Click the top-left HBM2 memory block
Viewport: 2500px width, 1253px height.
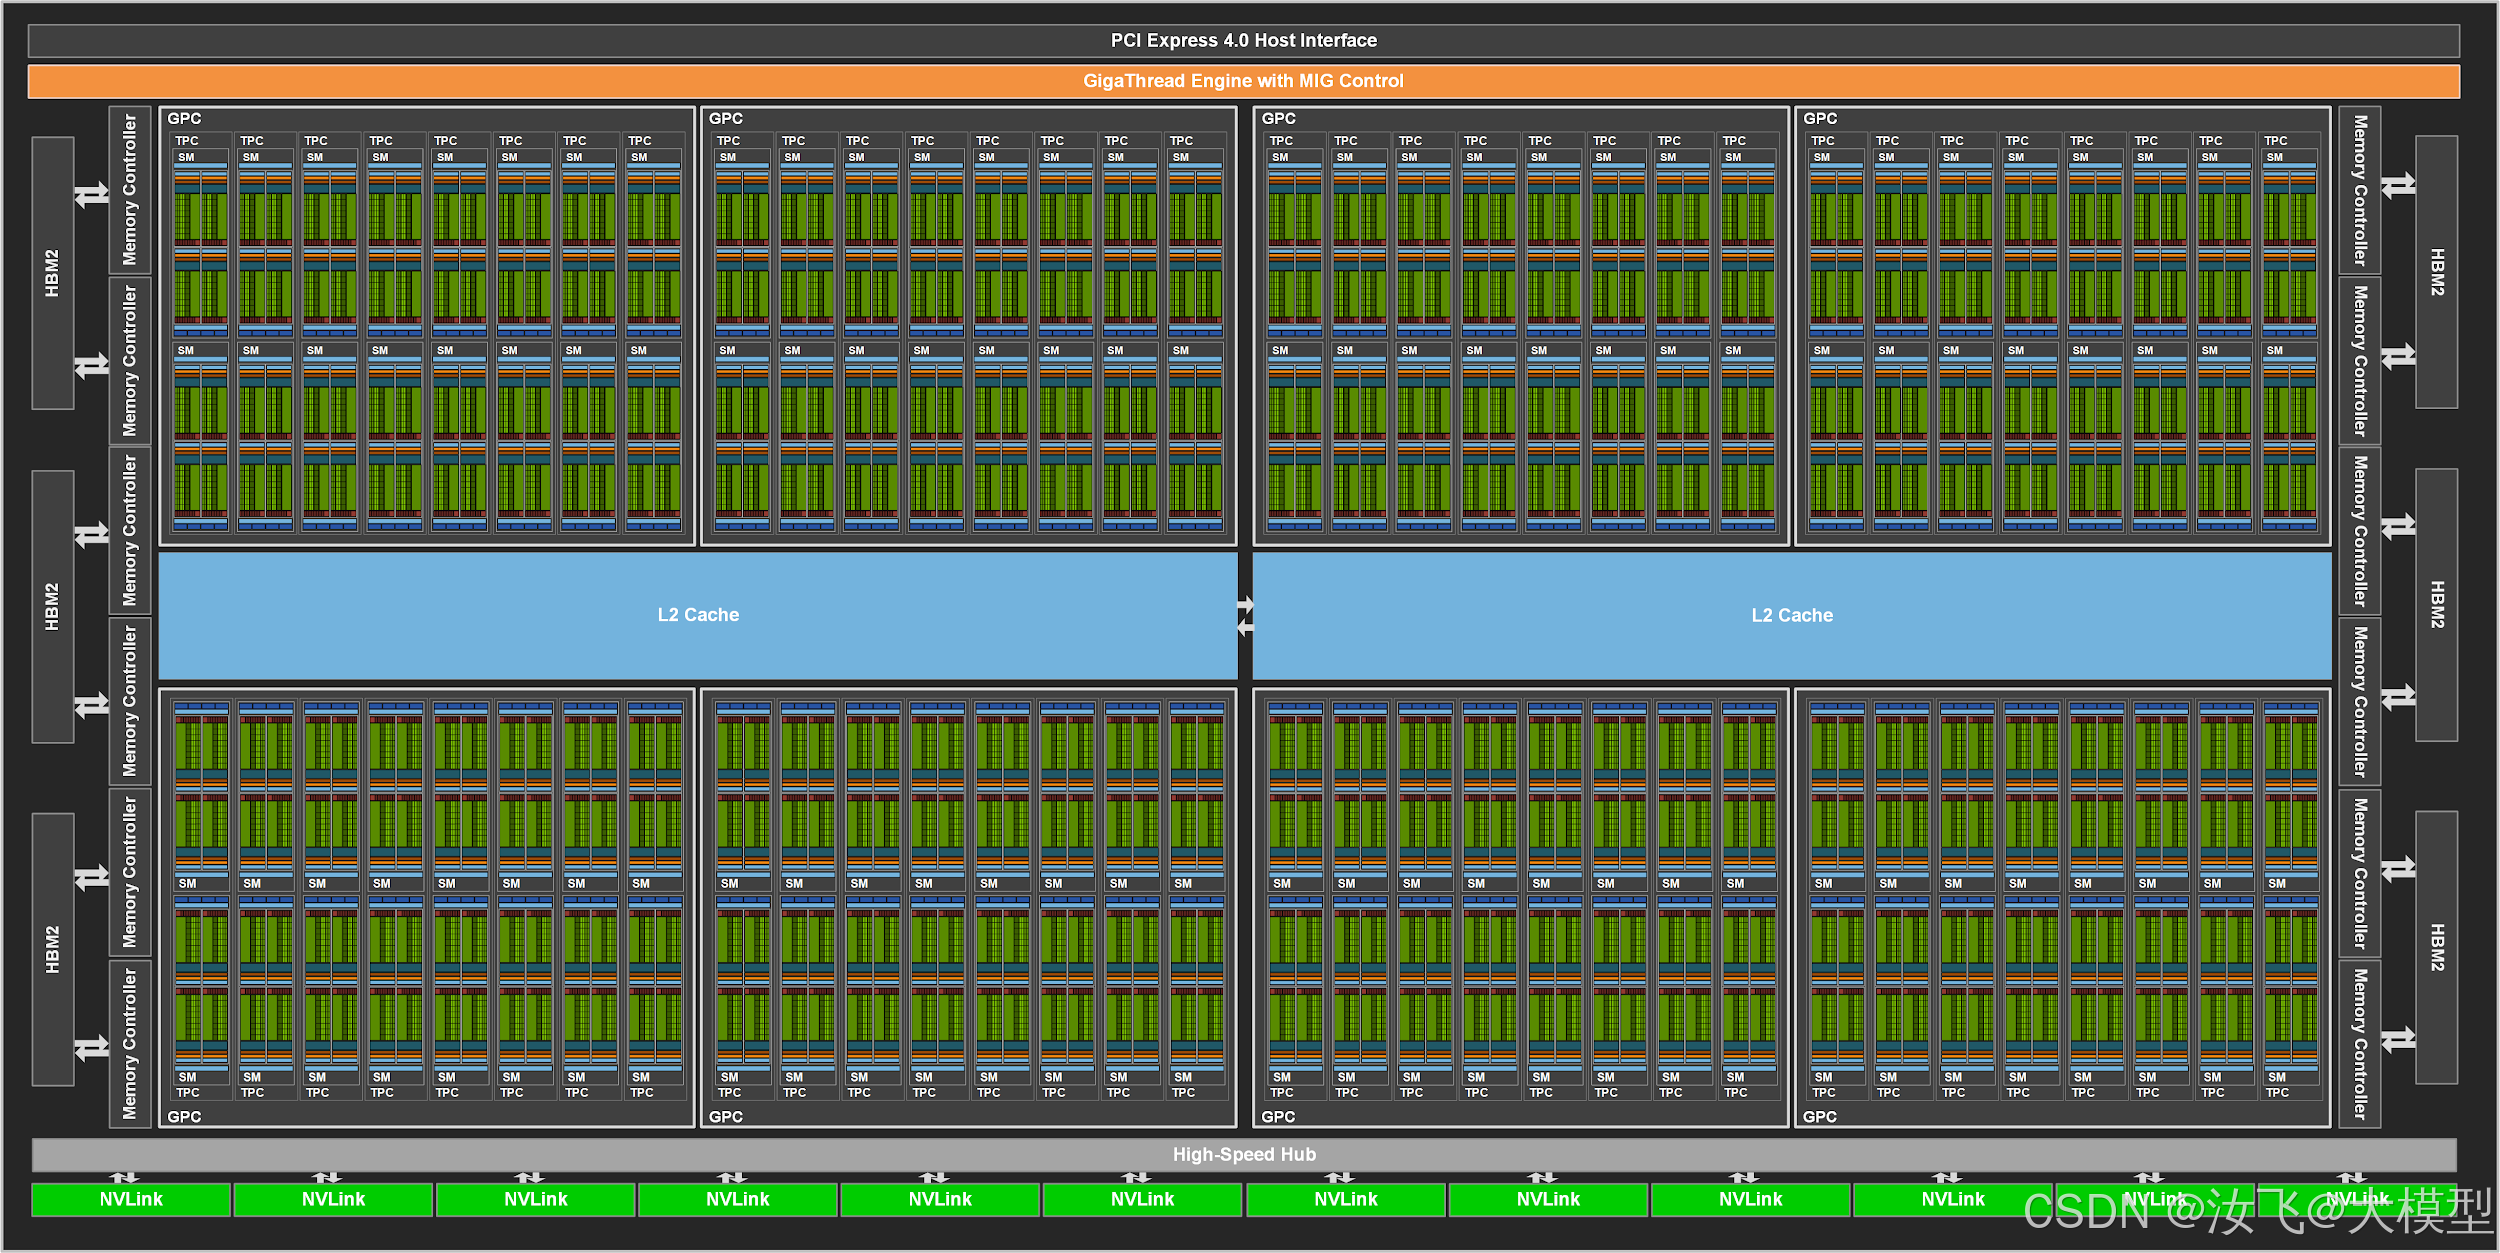point(53,273)
